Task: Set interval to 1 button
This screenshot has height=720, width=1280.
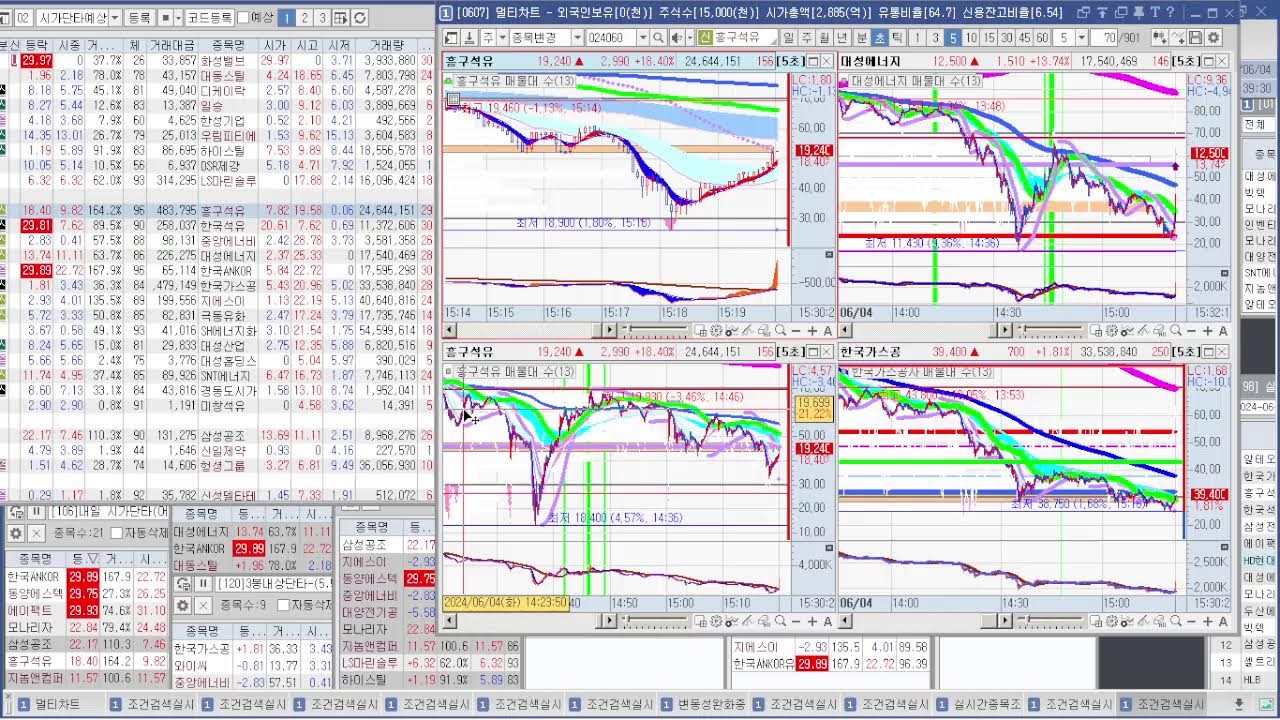Action: click(917, 38)
